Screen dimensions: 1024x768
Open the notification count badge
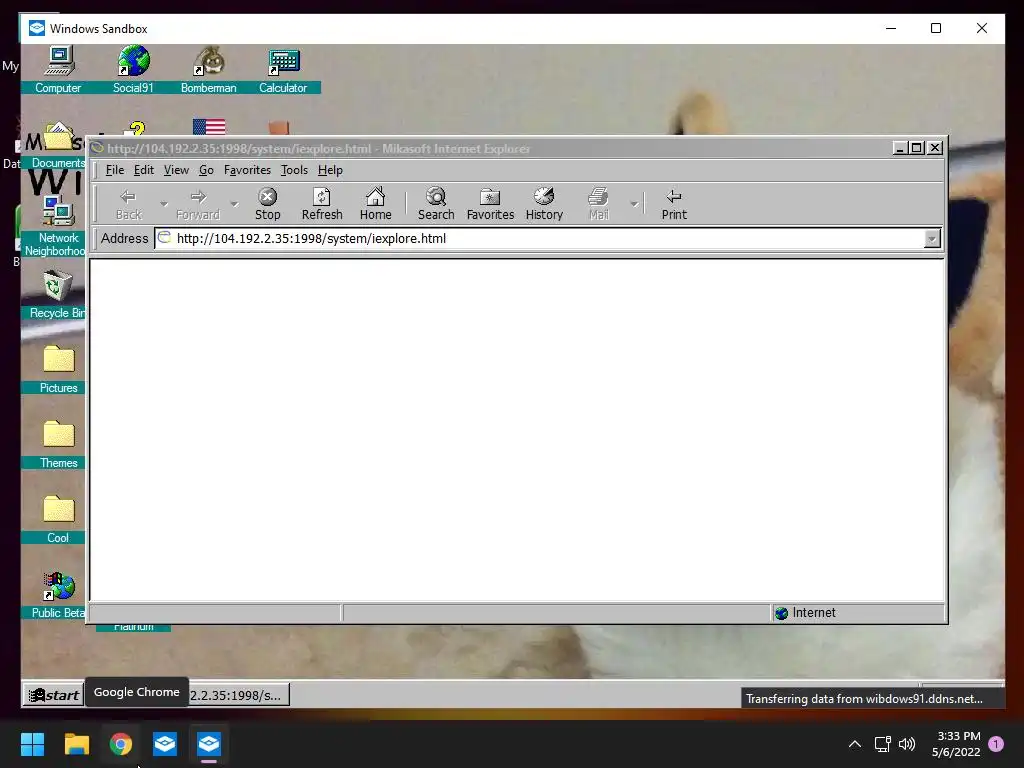click(x=996, y=744)
